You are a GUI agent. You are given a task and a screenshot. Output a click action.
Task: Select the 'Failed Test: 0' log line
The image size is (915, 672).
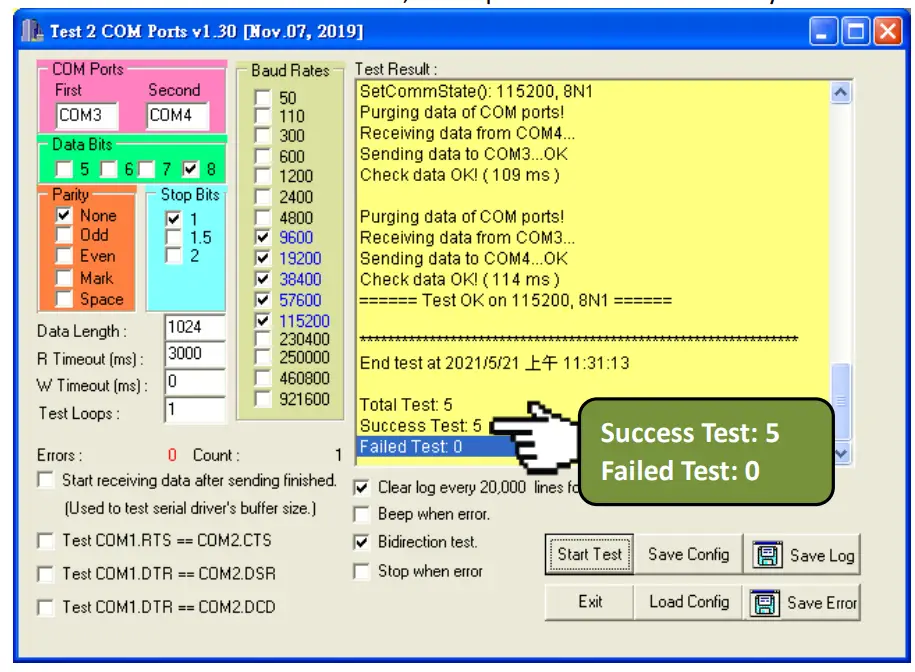411,447
